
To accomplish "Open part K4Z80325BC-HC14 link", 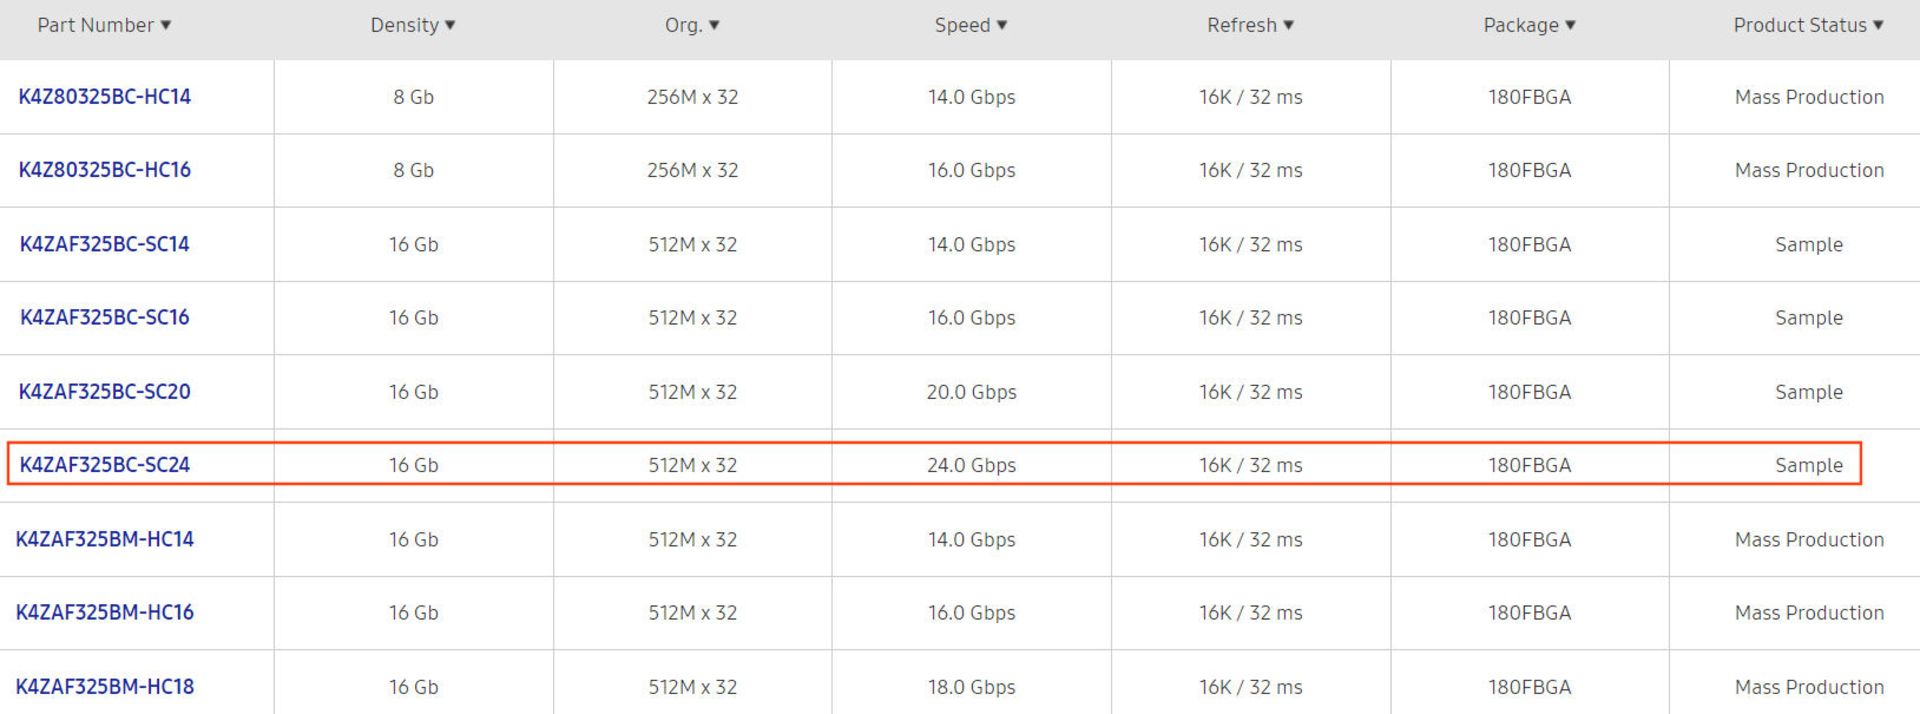I will 105,97.
